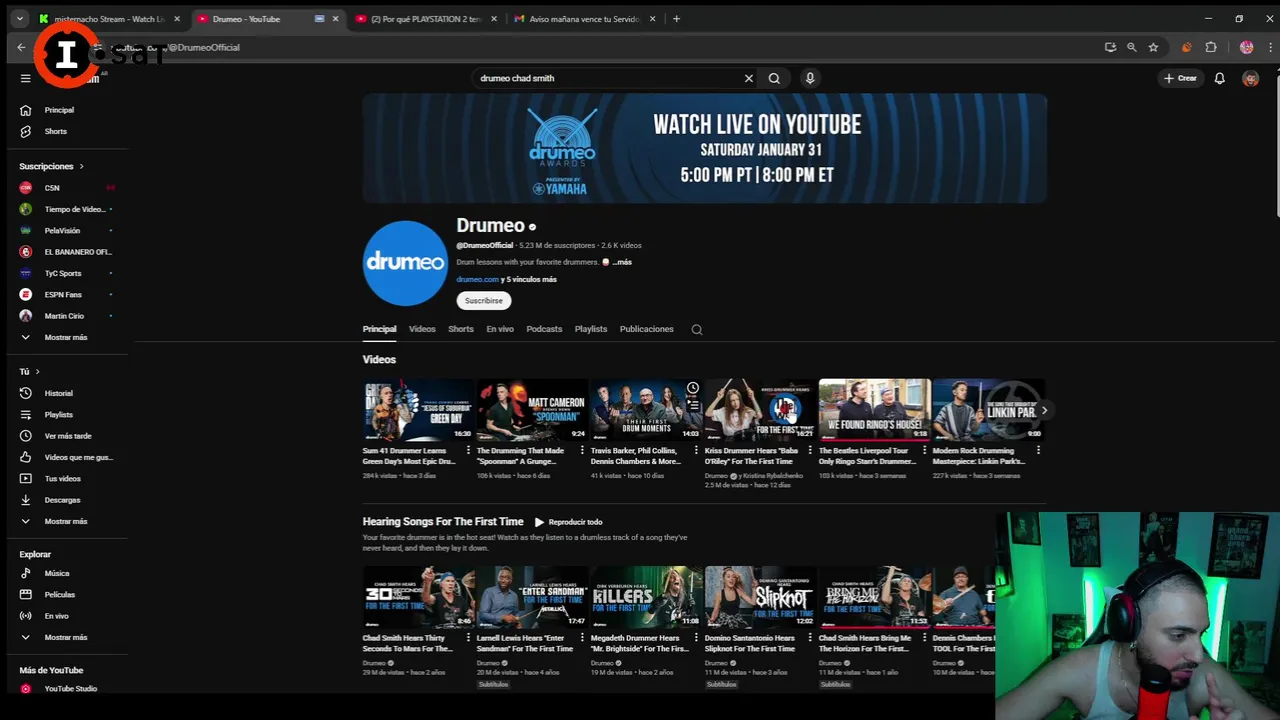The image size is (1280, 720).
Task: Click the Drumeo Awards channel banner
Action: 705,149
